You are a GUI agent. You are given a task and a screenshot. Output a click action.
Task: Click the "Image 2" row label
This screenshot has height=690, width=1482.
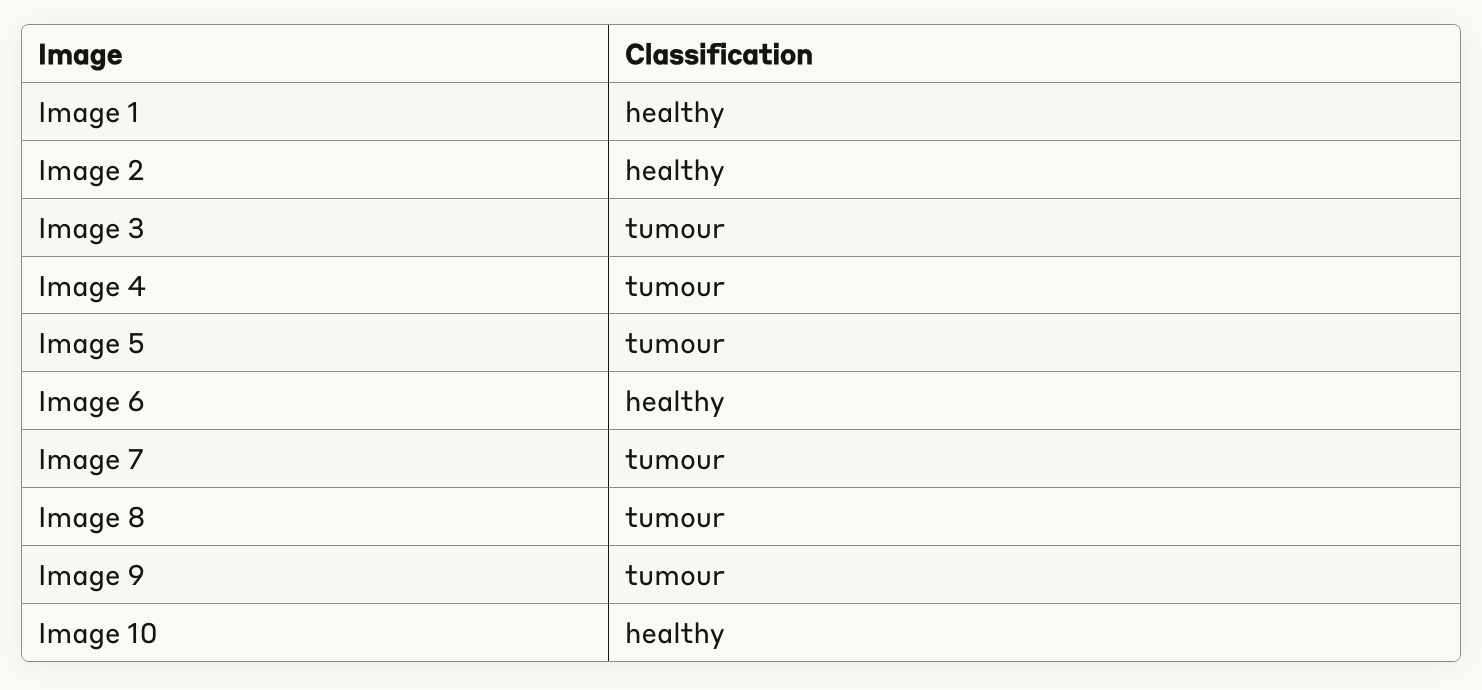[91, 171]
